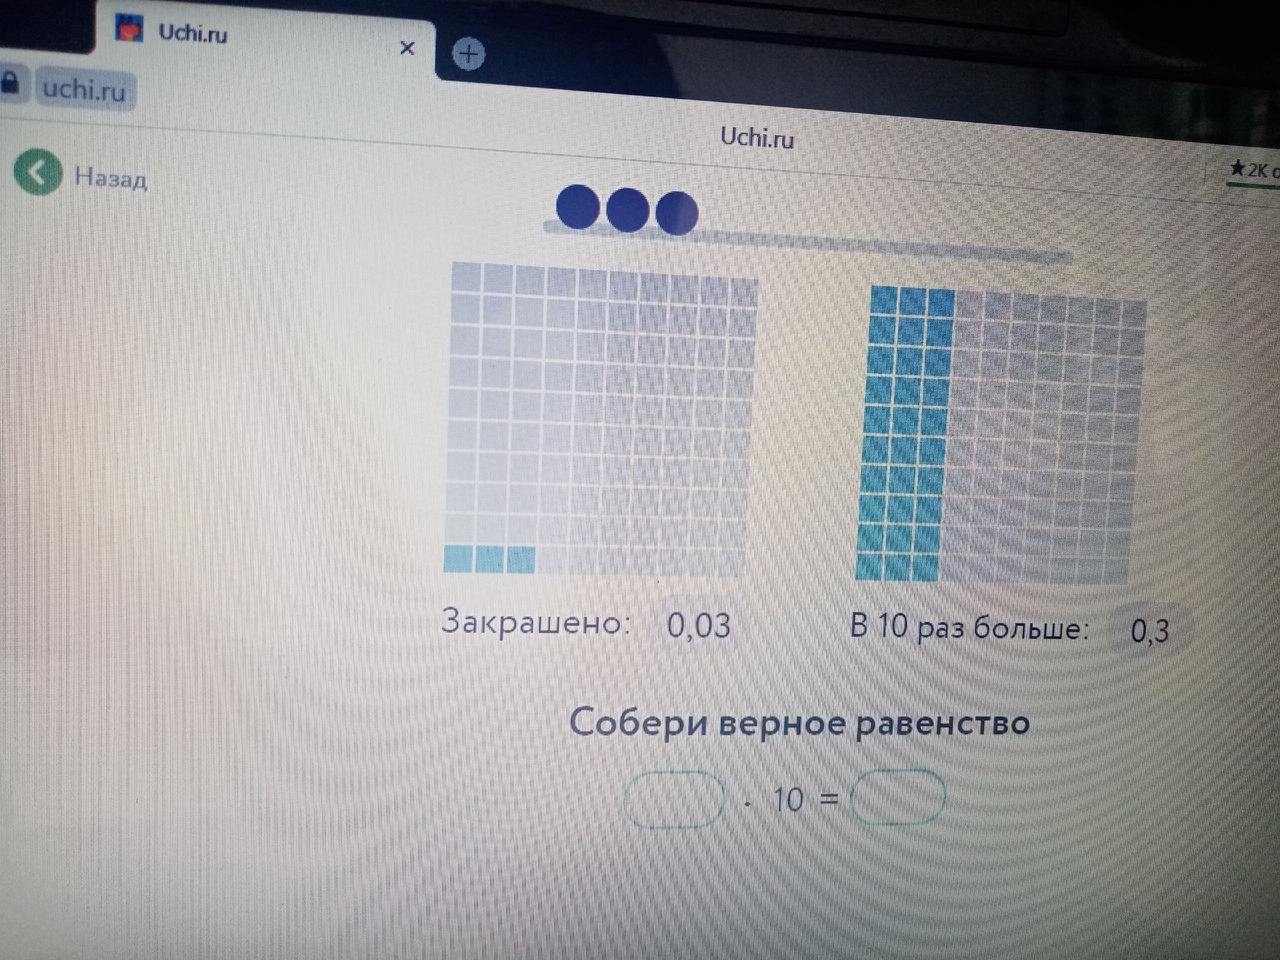Pick the 0,03 number chip

pyautogui.click(x=698, y=626)
